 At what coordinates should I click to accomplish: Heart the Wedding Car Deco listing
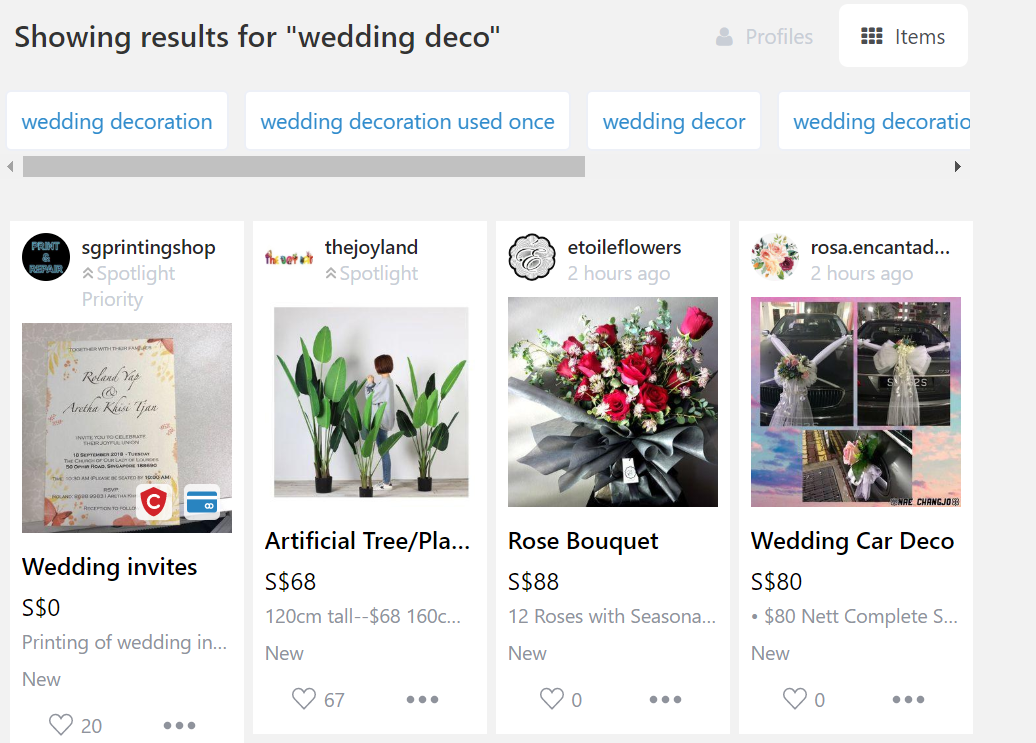pyautogui.click(x=794, y=699)
